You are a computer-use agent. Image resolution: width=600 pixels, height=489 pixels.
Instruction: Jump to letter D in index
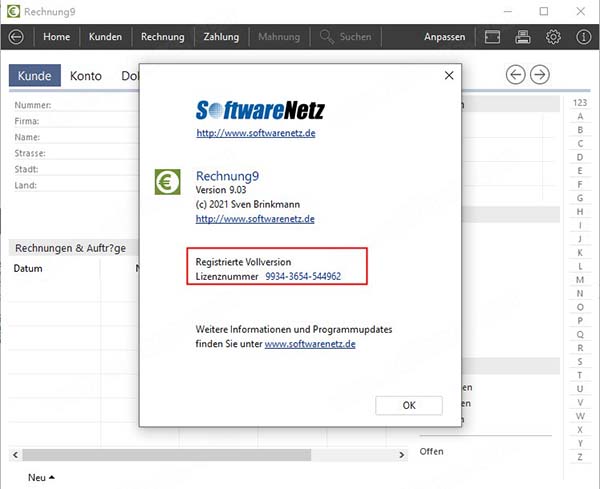[x=580, y=157]
